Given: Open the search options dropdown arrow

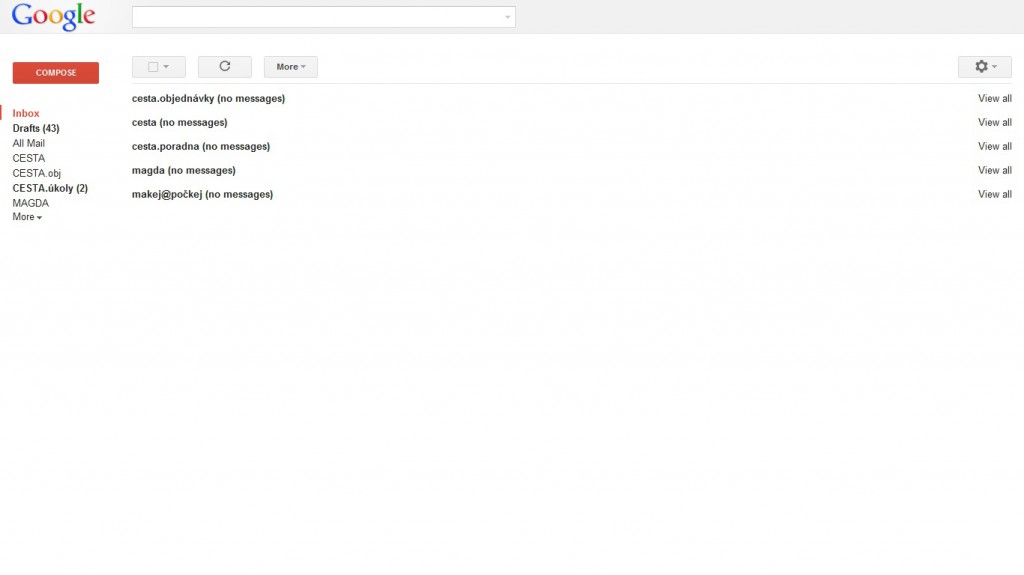Looking at the screenshot, I should point(507,17).
